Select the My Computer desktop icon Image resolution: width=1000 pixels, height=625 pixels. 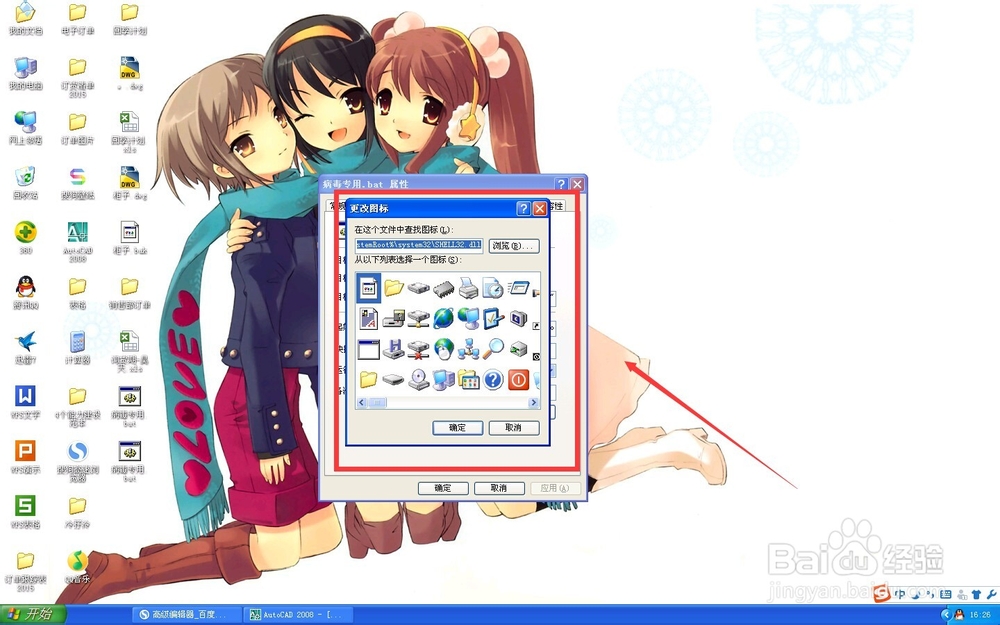coord(26,73)
